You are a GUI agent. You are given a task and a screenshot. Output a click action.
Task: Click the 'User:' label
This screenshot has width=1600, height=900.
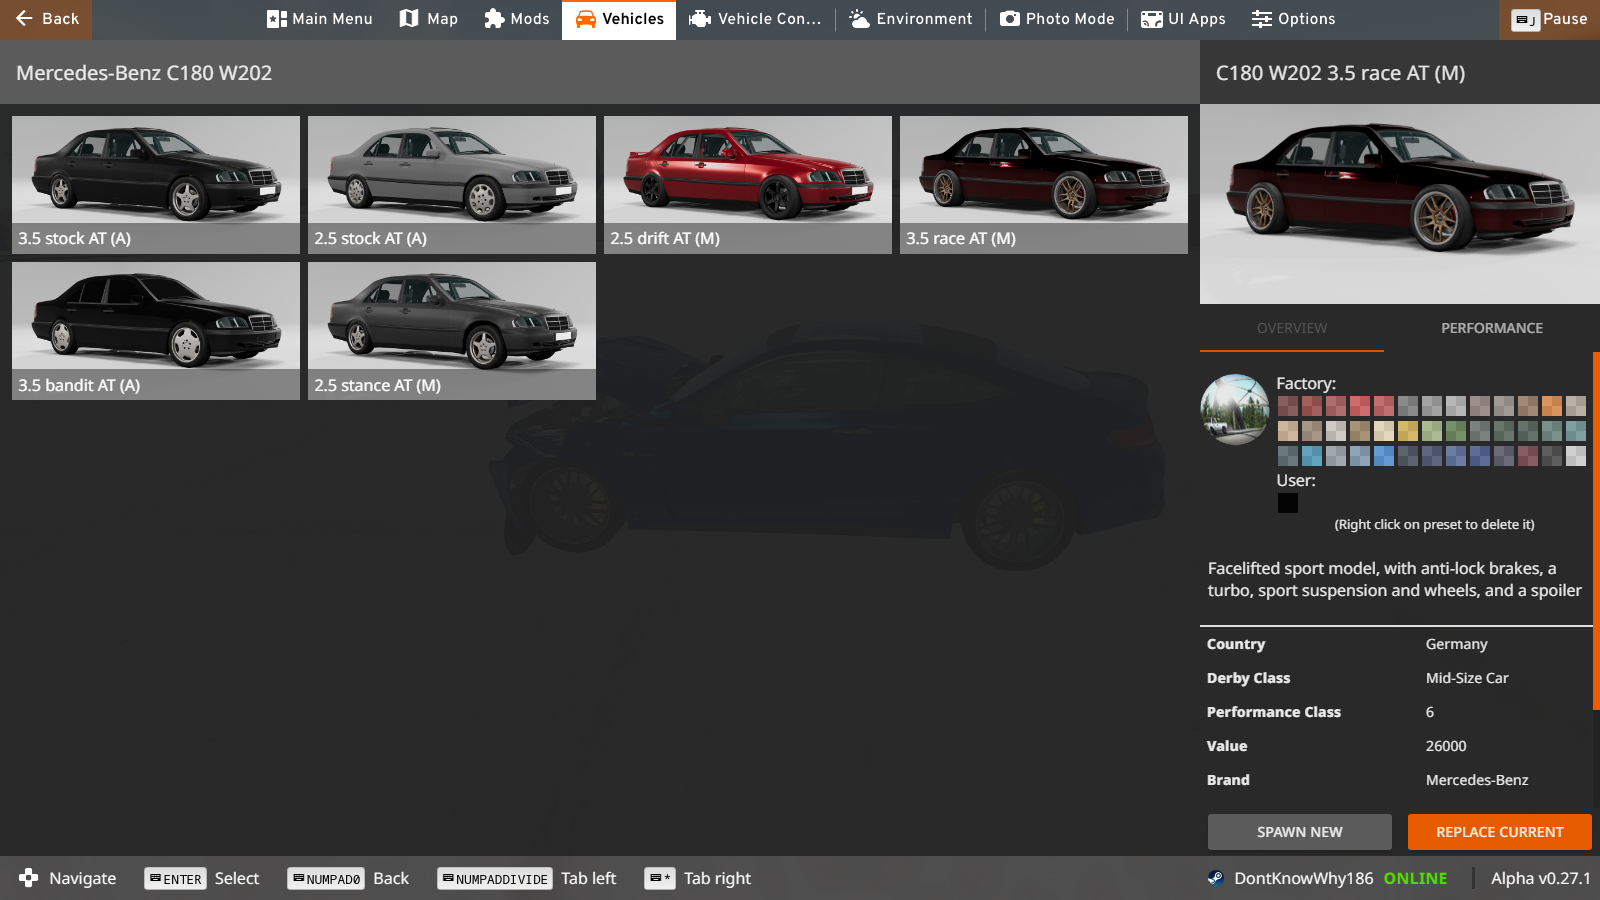[1296, 480]
